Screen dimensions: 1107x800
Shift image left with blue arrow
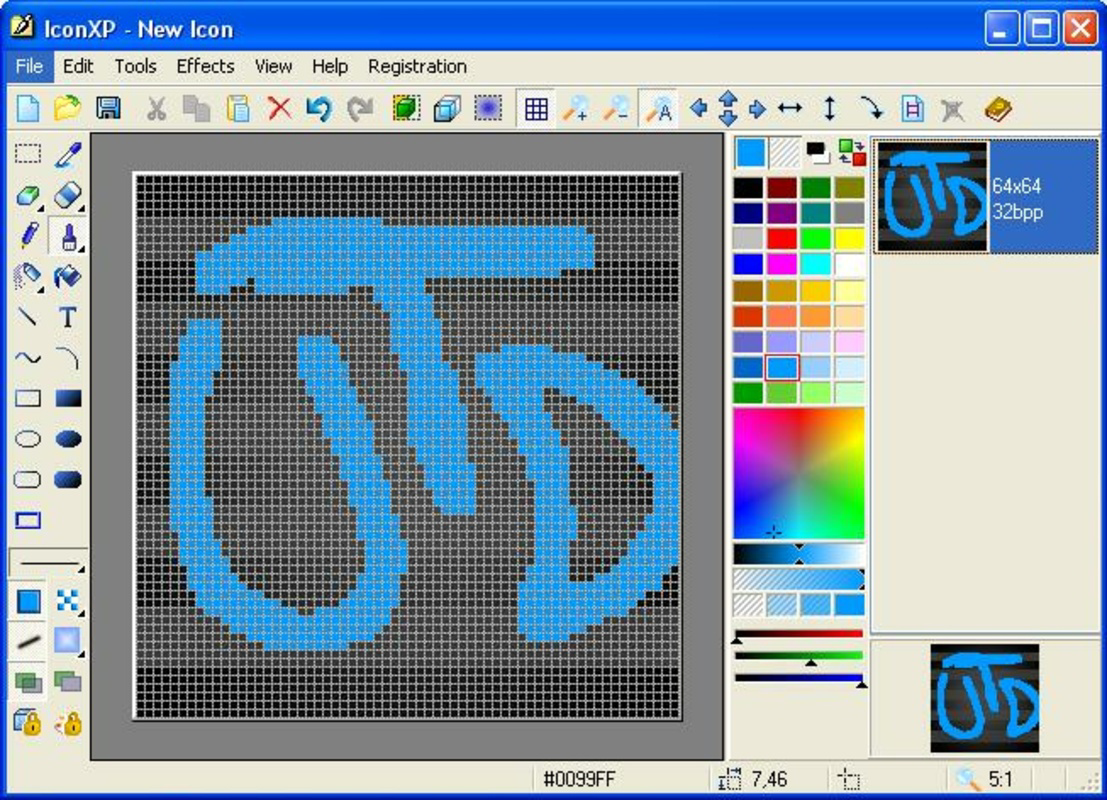click(699, 108)
